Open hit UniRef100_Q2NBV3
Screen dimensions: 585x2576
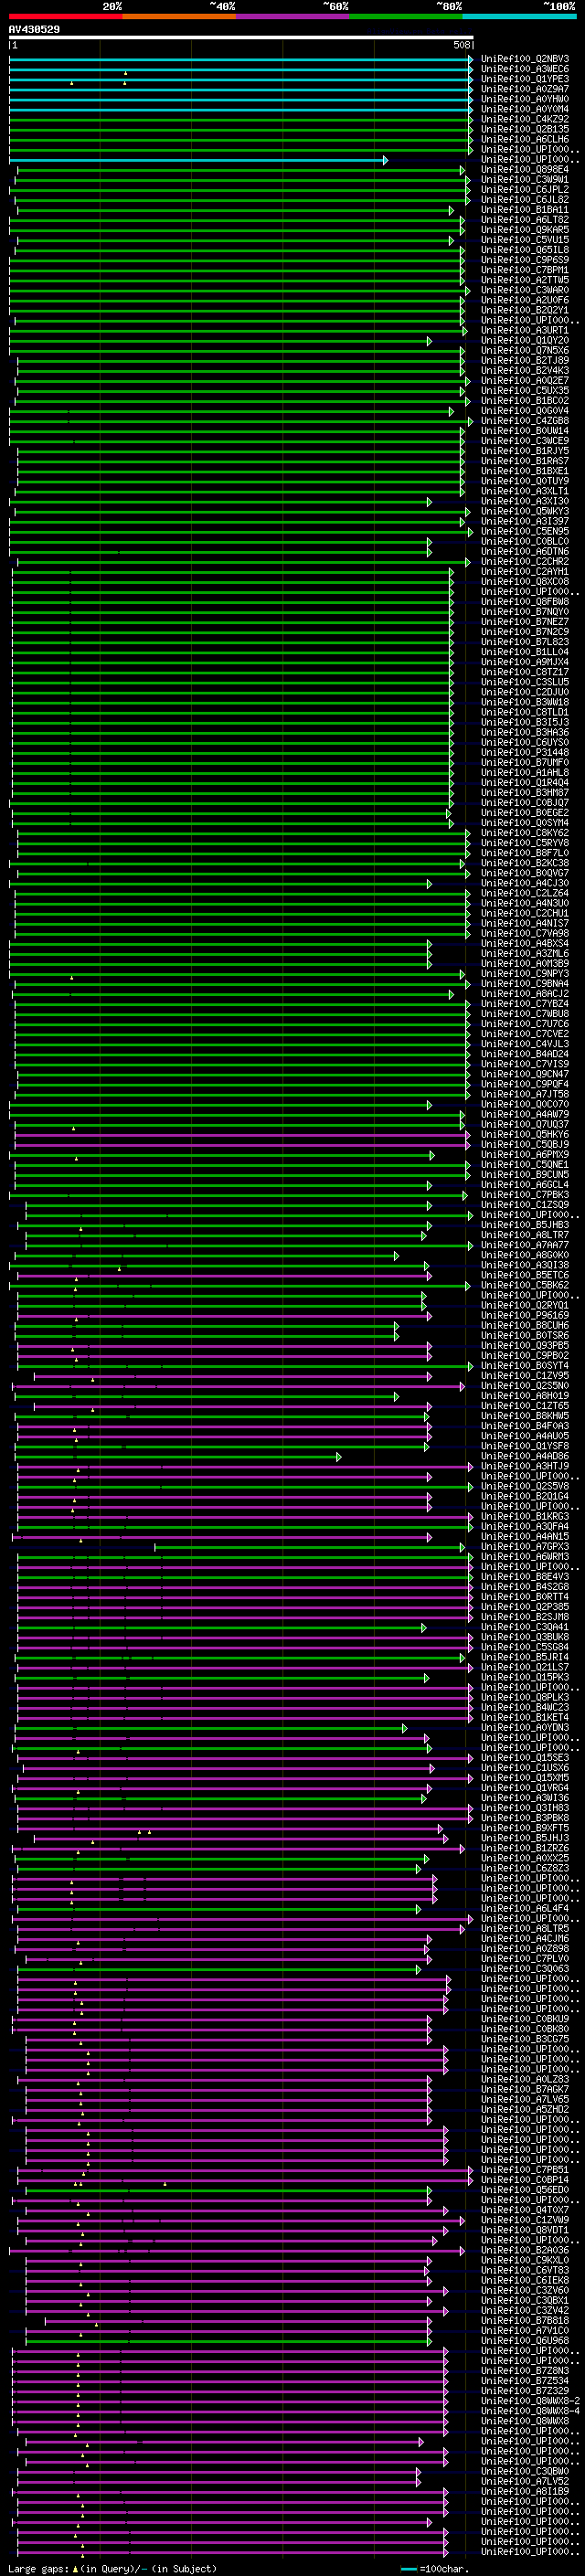(x=524, y=59)
